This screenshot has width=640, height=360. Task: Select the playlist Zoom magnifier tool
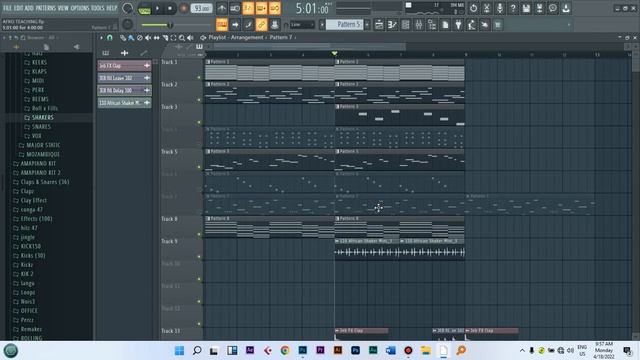[x=182, y=38]
